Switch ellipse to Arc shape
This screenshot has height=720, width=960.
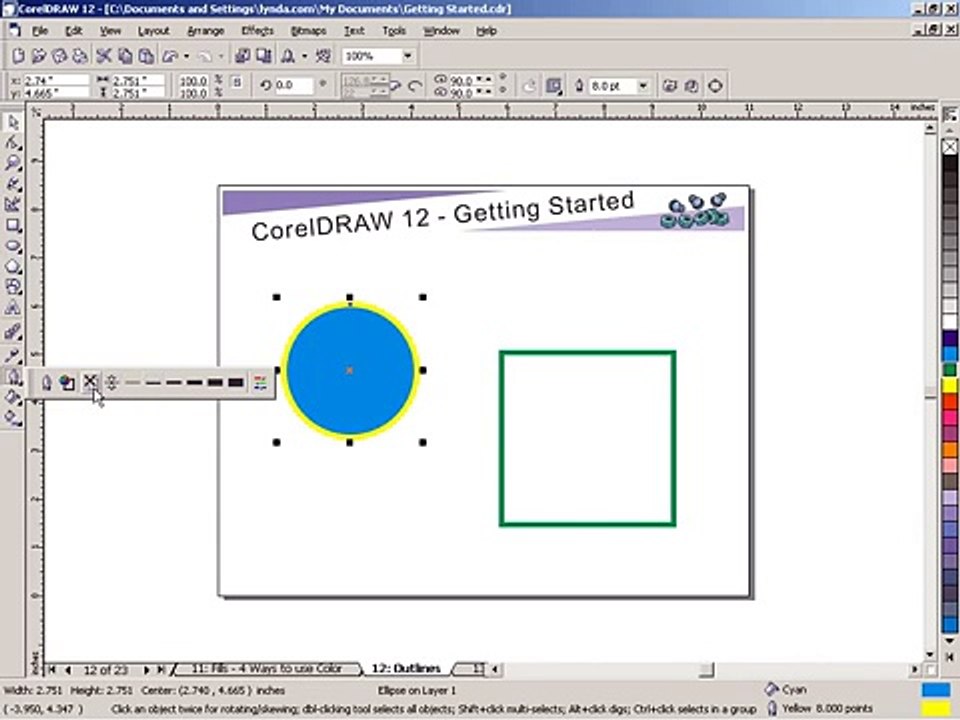(415, 86)
